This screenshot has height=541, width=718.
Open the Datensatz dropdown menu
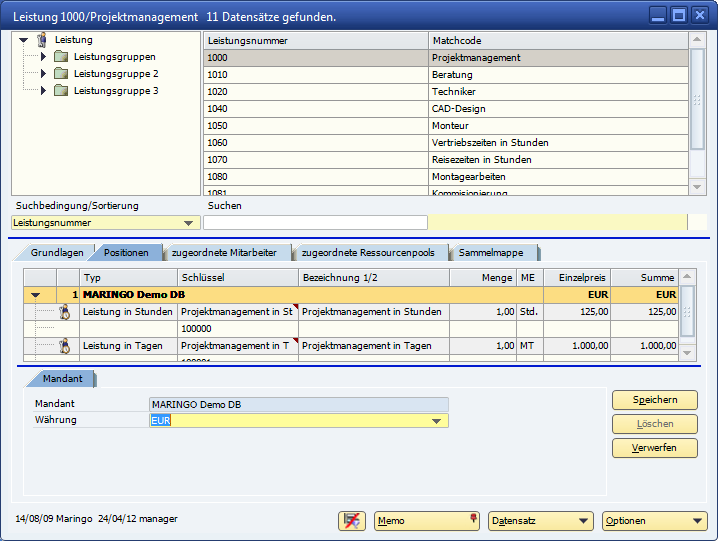[583, 521]
